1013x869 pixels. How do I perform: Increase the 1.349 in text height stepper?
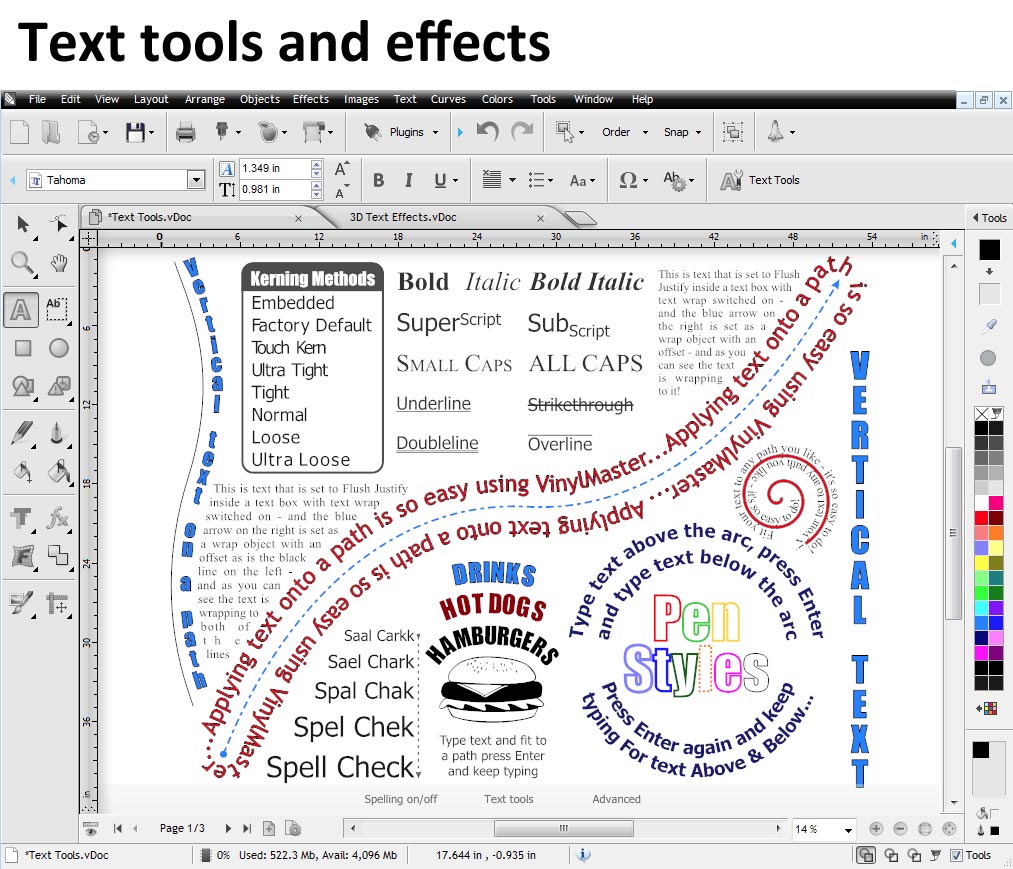(x=317, y=164)
